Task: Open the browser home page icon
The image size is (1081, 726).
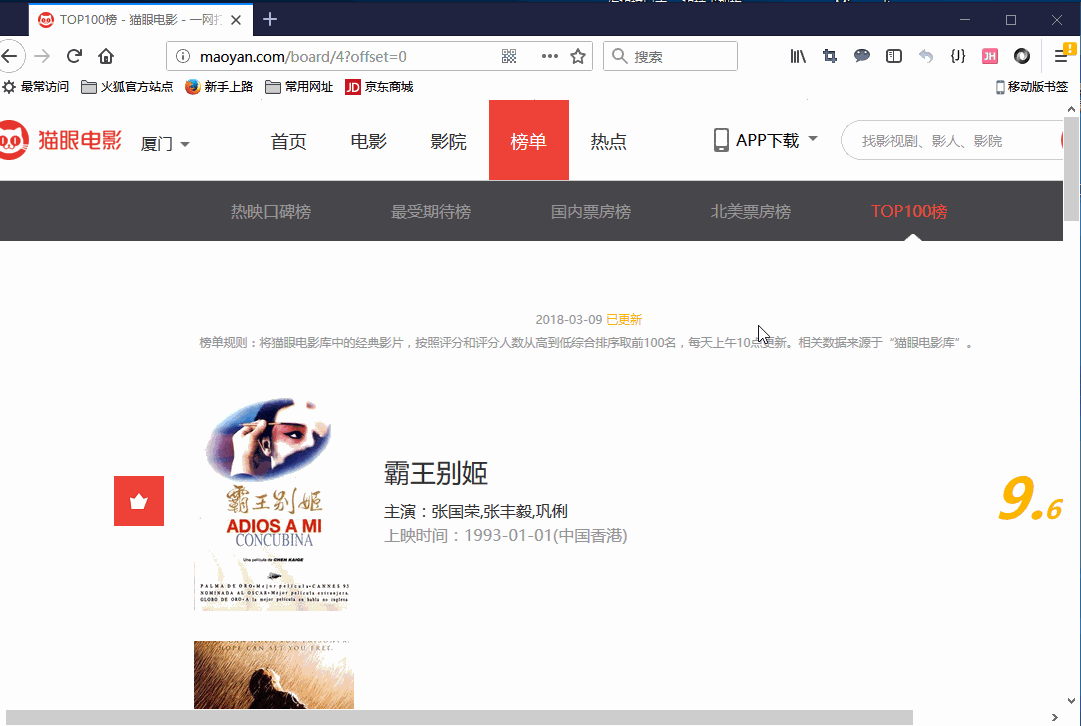Action: tap(105, 57)
